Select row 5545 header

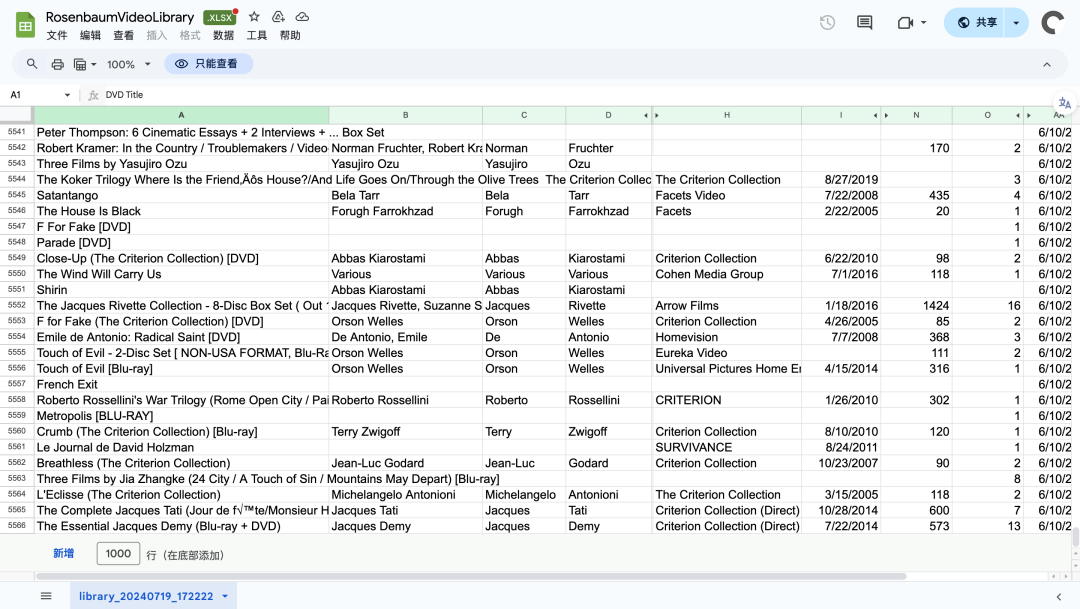[x=17, y=196]
